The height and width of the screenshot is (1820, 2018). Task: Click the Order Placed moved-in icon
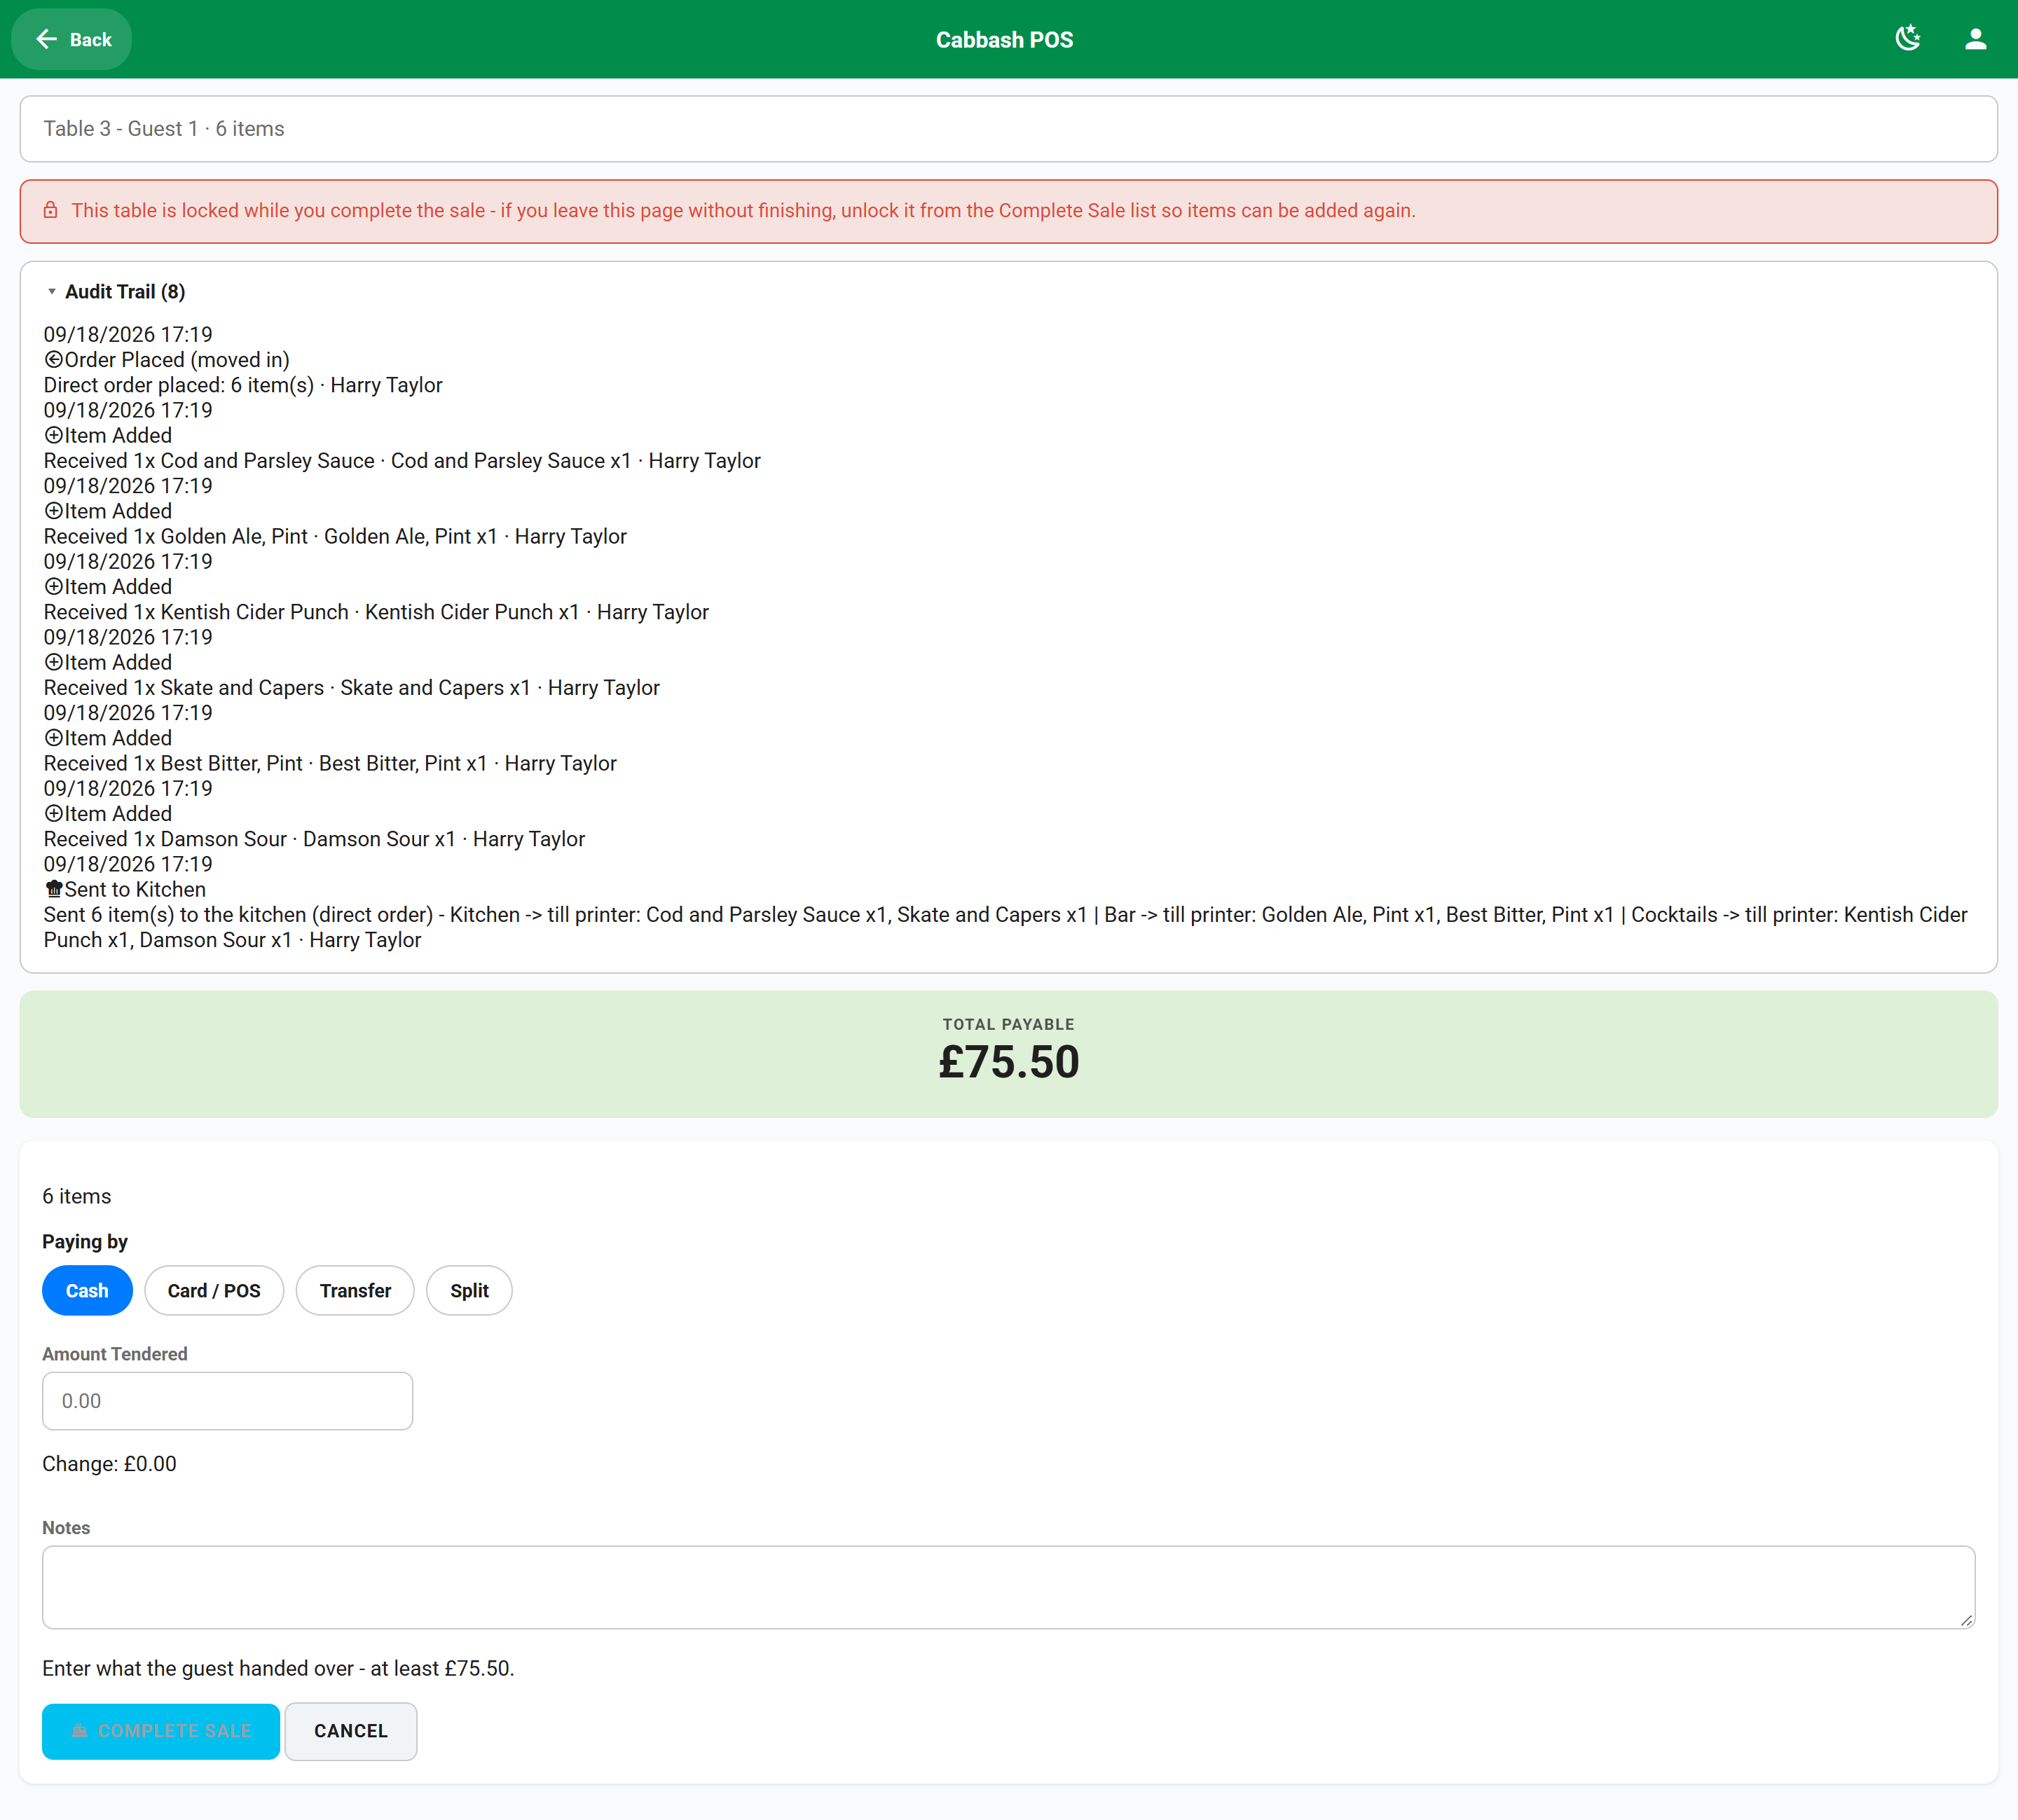54,360
